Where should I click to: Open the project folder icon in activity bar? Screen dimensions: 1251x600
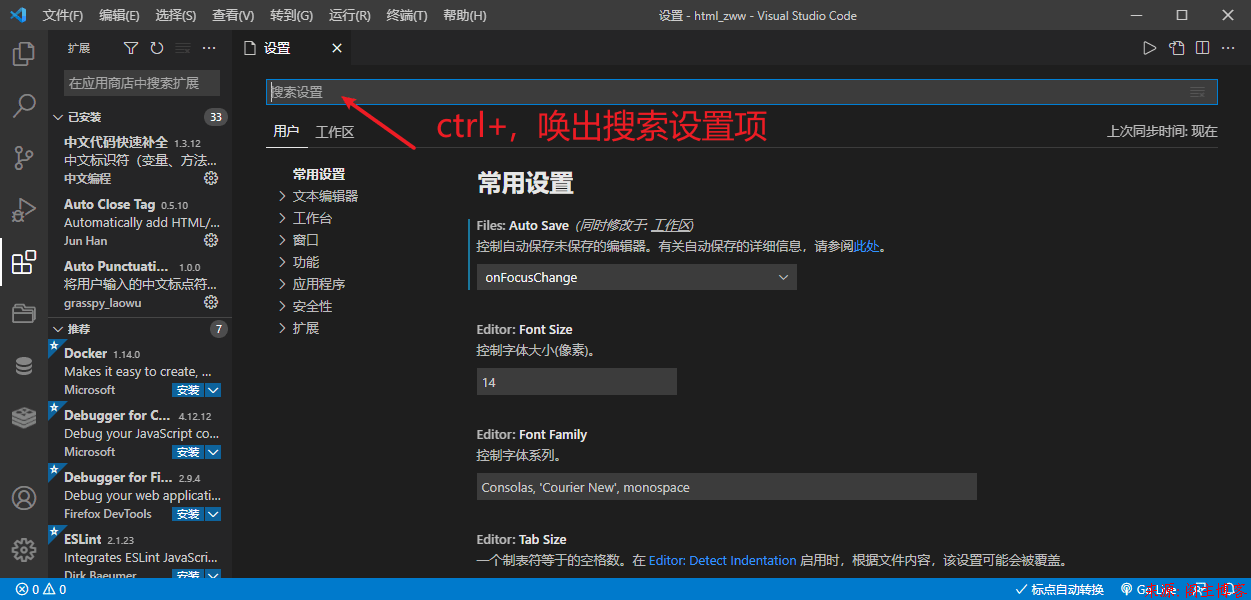point(24,314)
